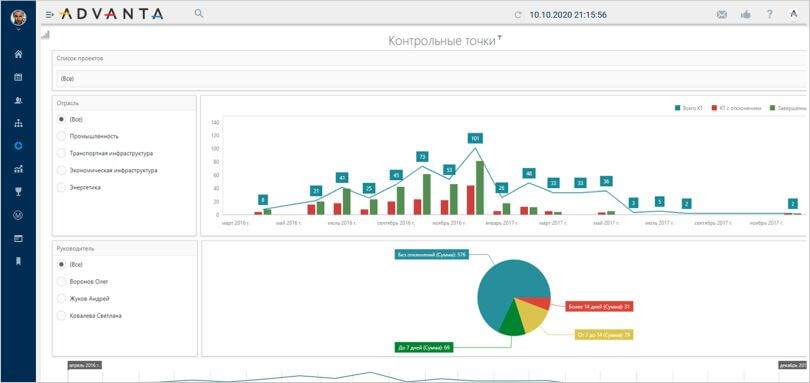
Task: Open search with the magnifier icon
Action: click(198, 13)
